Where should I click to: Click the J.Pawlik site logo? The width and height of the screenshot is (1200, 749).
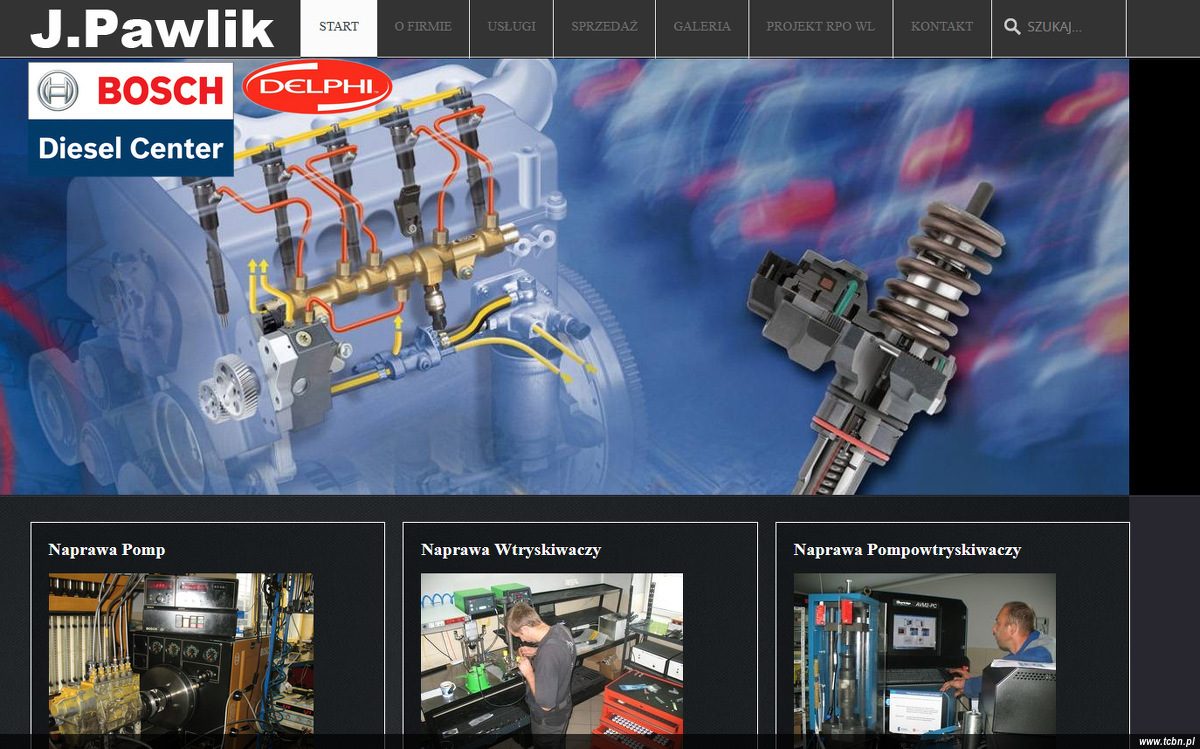(152, 29)
